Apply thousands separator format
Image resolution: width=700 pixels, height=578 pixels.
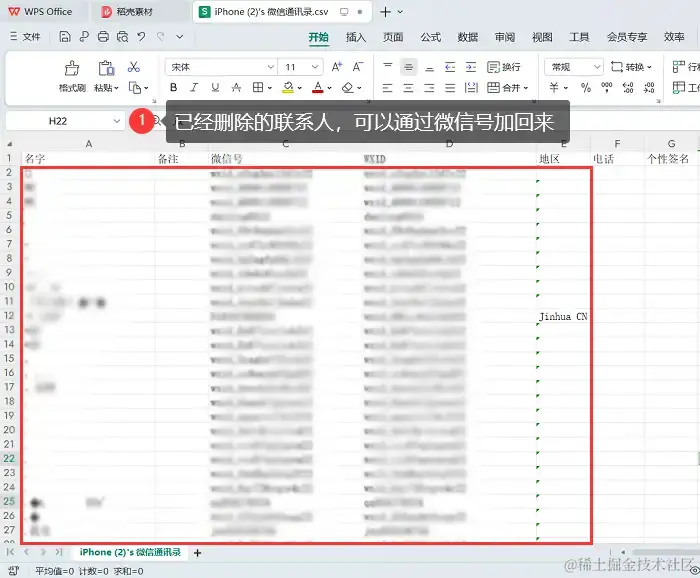607,87
